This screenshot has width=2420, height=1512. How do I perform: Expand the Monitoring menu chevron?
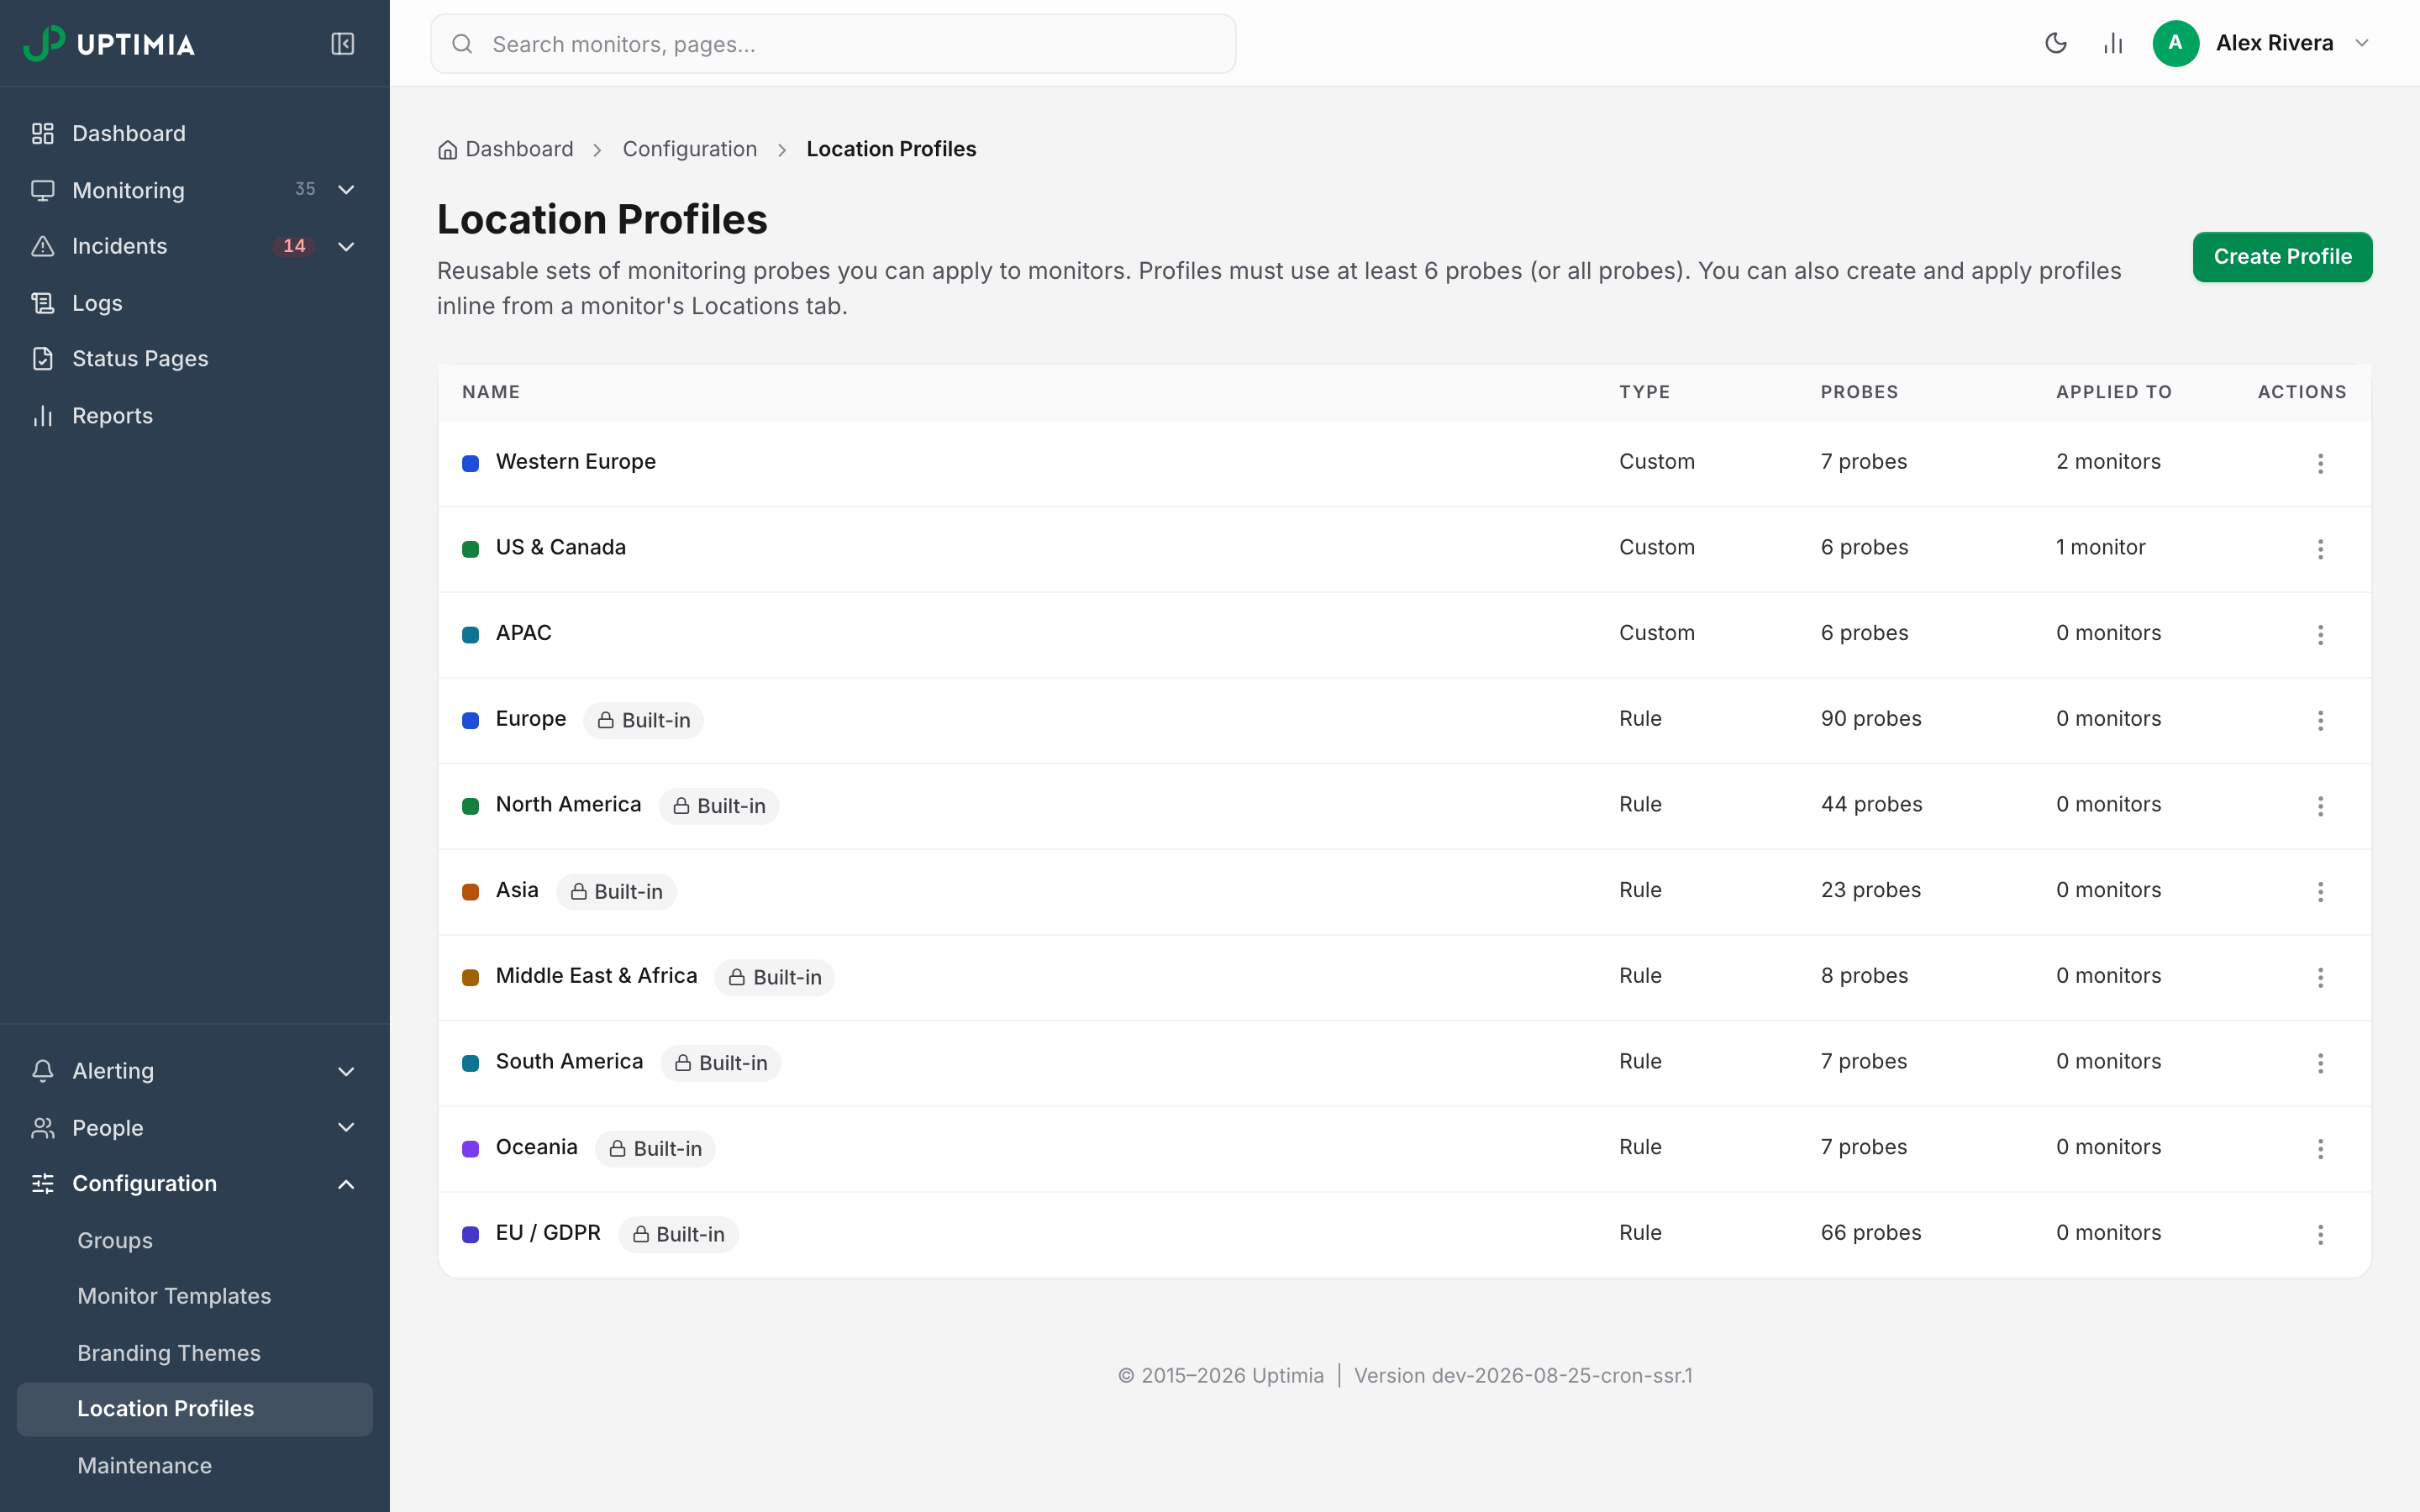pyautogui.click(x=346, y=190)
